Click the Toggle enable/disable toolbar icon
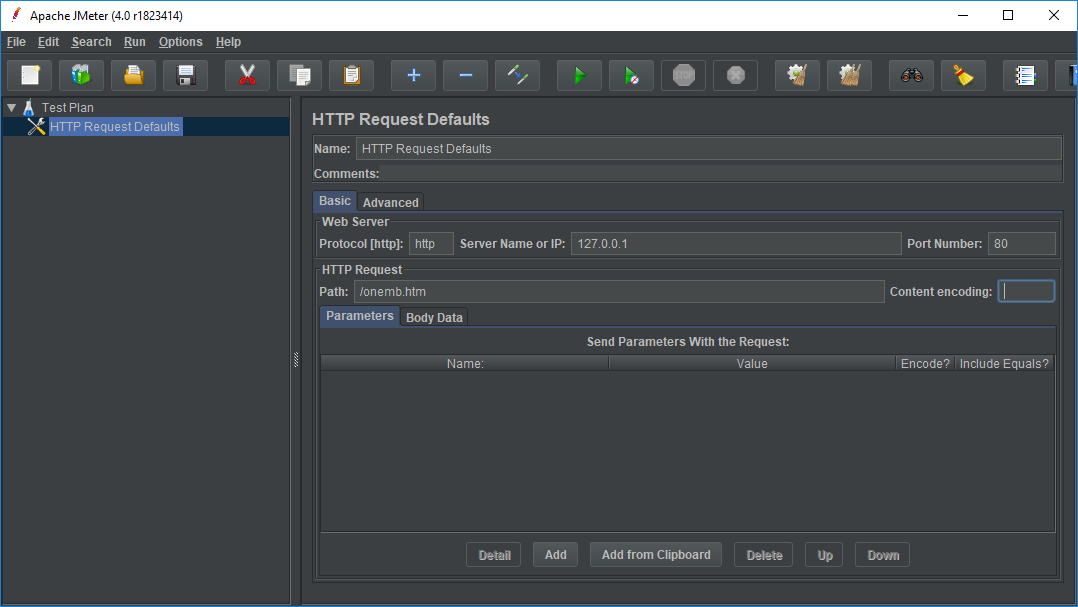The width and height of the screenshot is (1078, 607). (517, 75)
